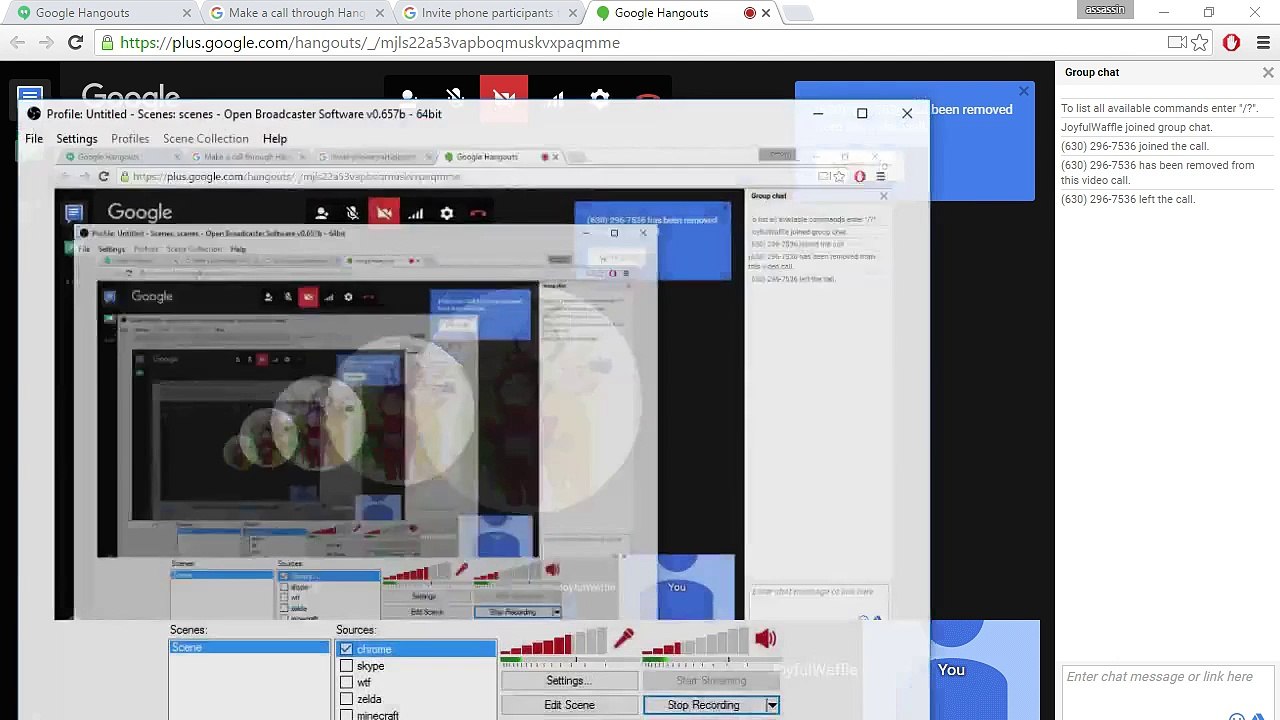Dismiss the blue removed-from-call notification
Image resolution: width=1280 pixels, height=720 pixels.
(x=1023, y=91)
